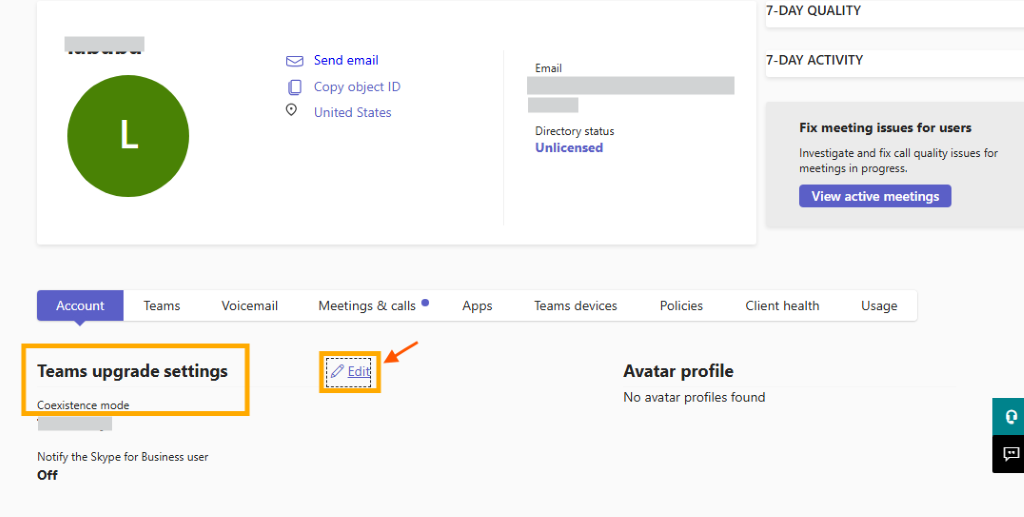The image size is (1024, 517).
Task: Click the pencil Edit icon
Action: [x=337, y=371]
